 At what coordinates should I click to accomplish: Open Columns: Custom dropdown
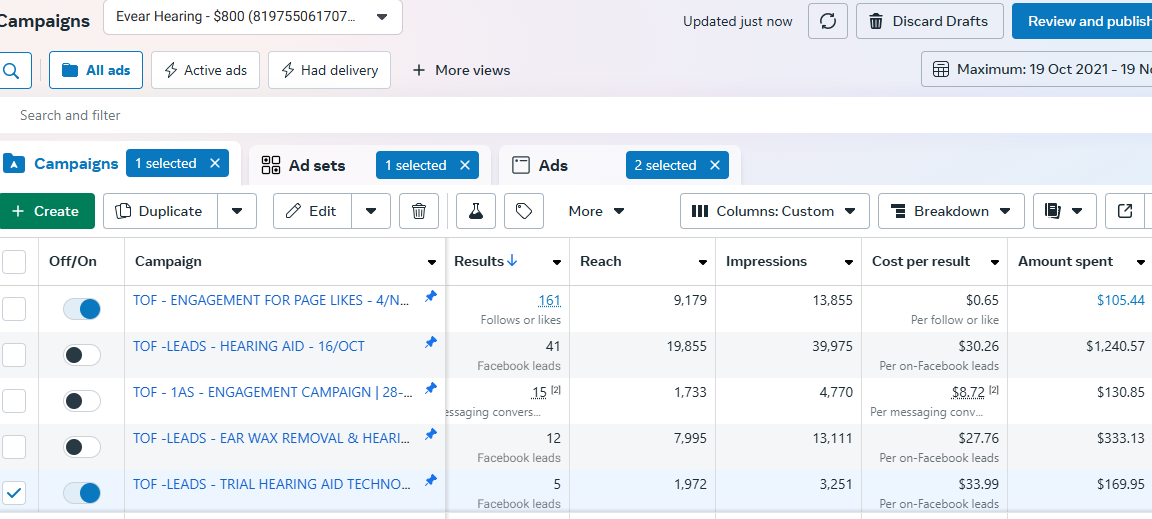point(774,211)
